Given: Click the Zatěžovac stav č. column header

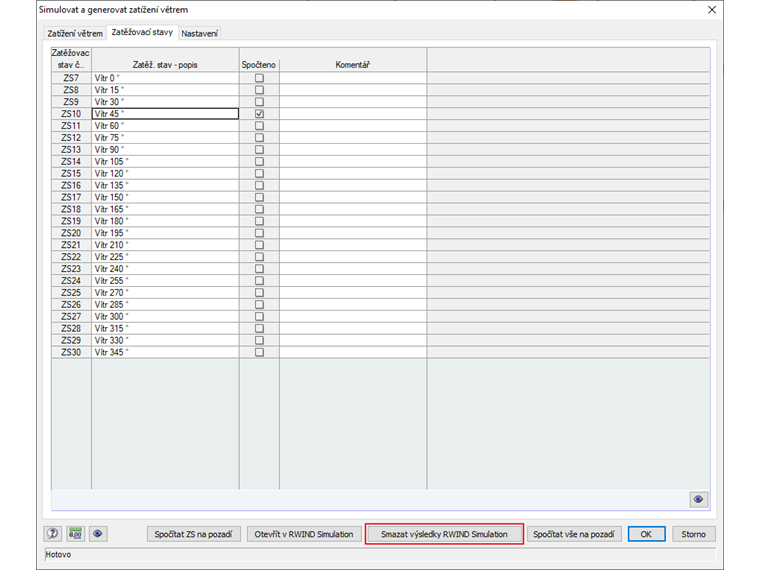Looking at the screenshot, I should [71, 60].
